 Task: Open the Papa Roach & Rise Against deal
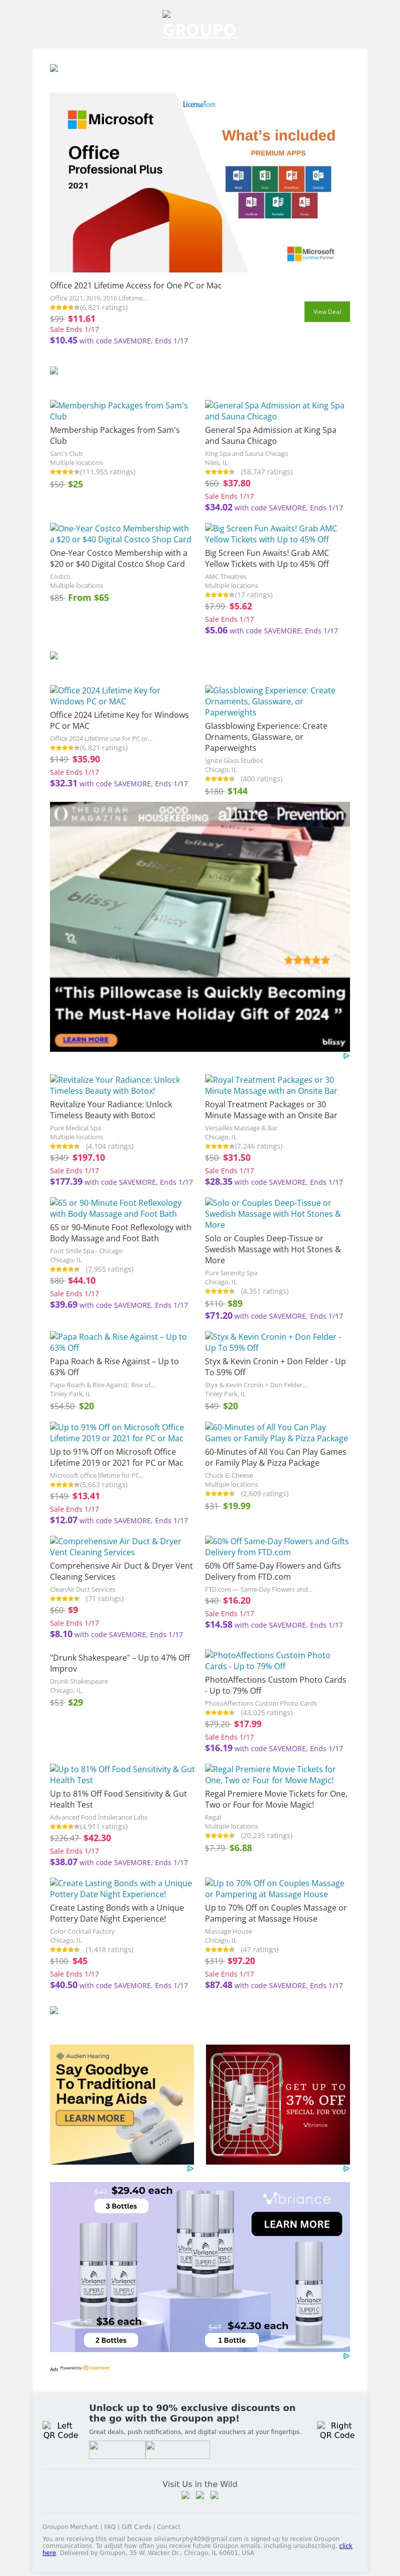click(x=118, y=1341)
